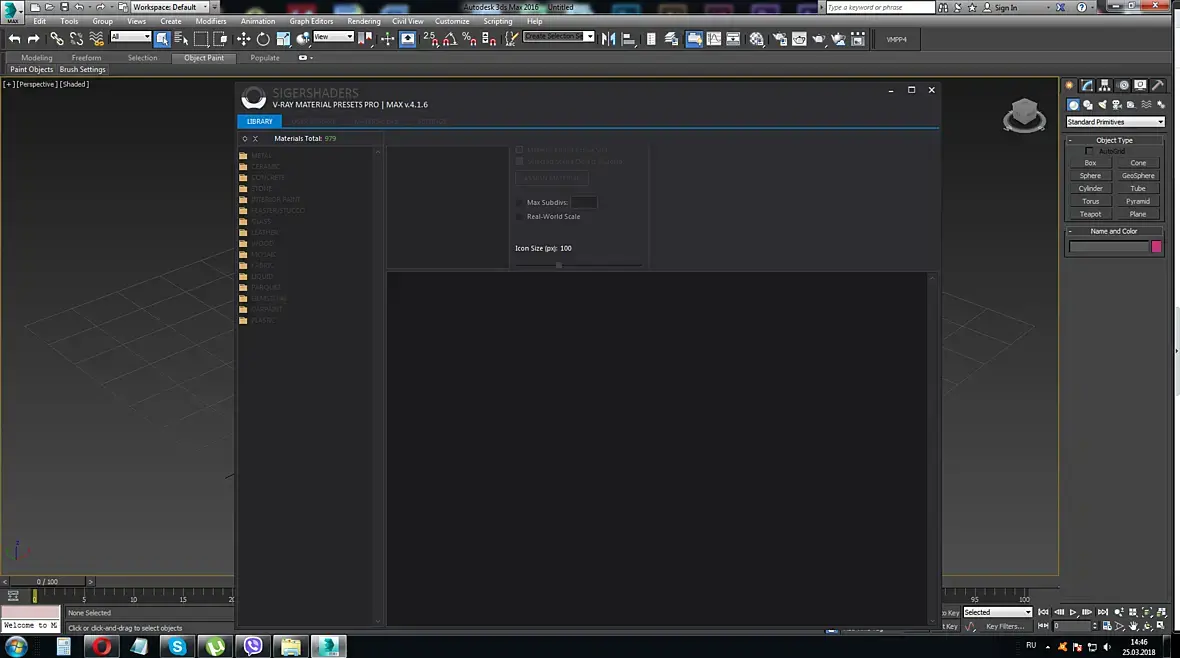Open the Motion panel tab icon
1180x658 pixels.
coord(1123,86)
